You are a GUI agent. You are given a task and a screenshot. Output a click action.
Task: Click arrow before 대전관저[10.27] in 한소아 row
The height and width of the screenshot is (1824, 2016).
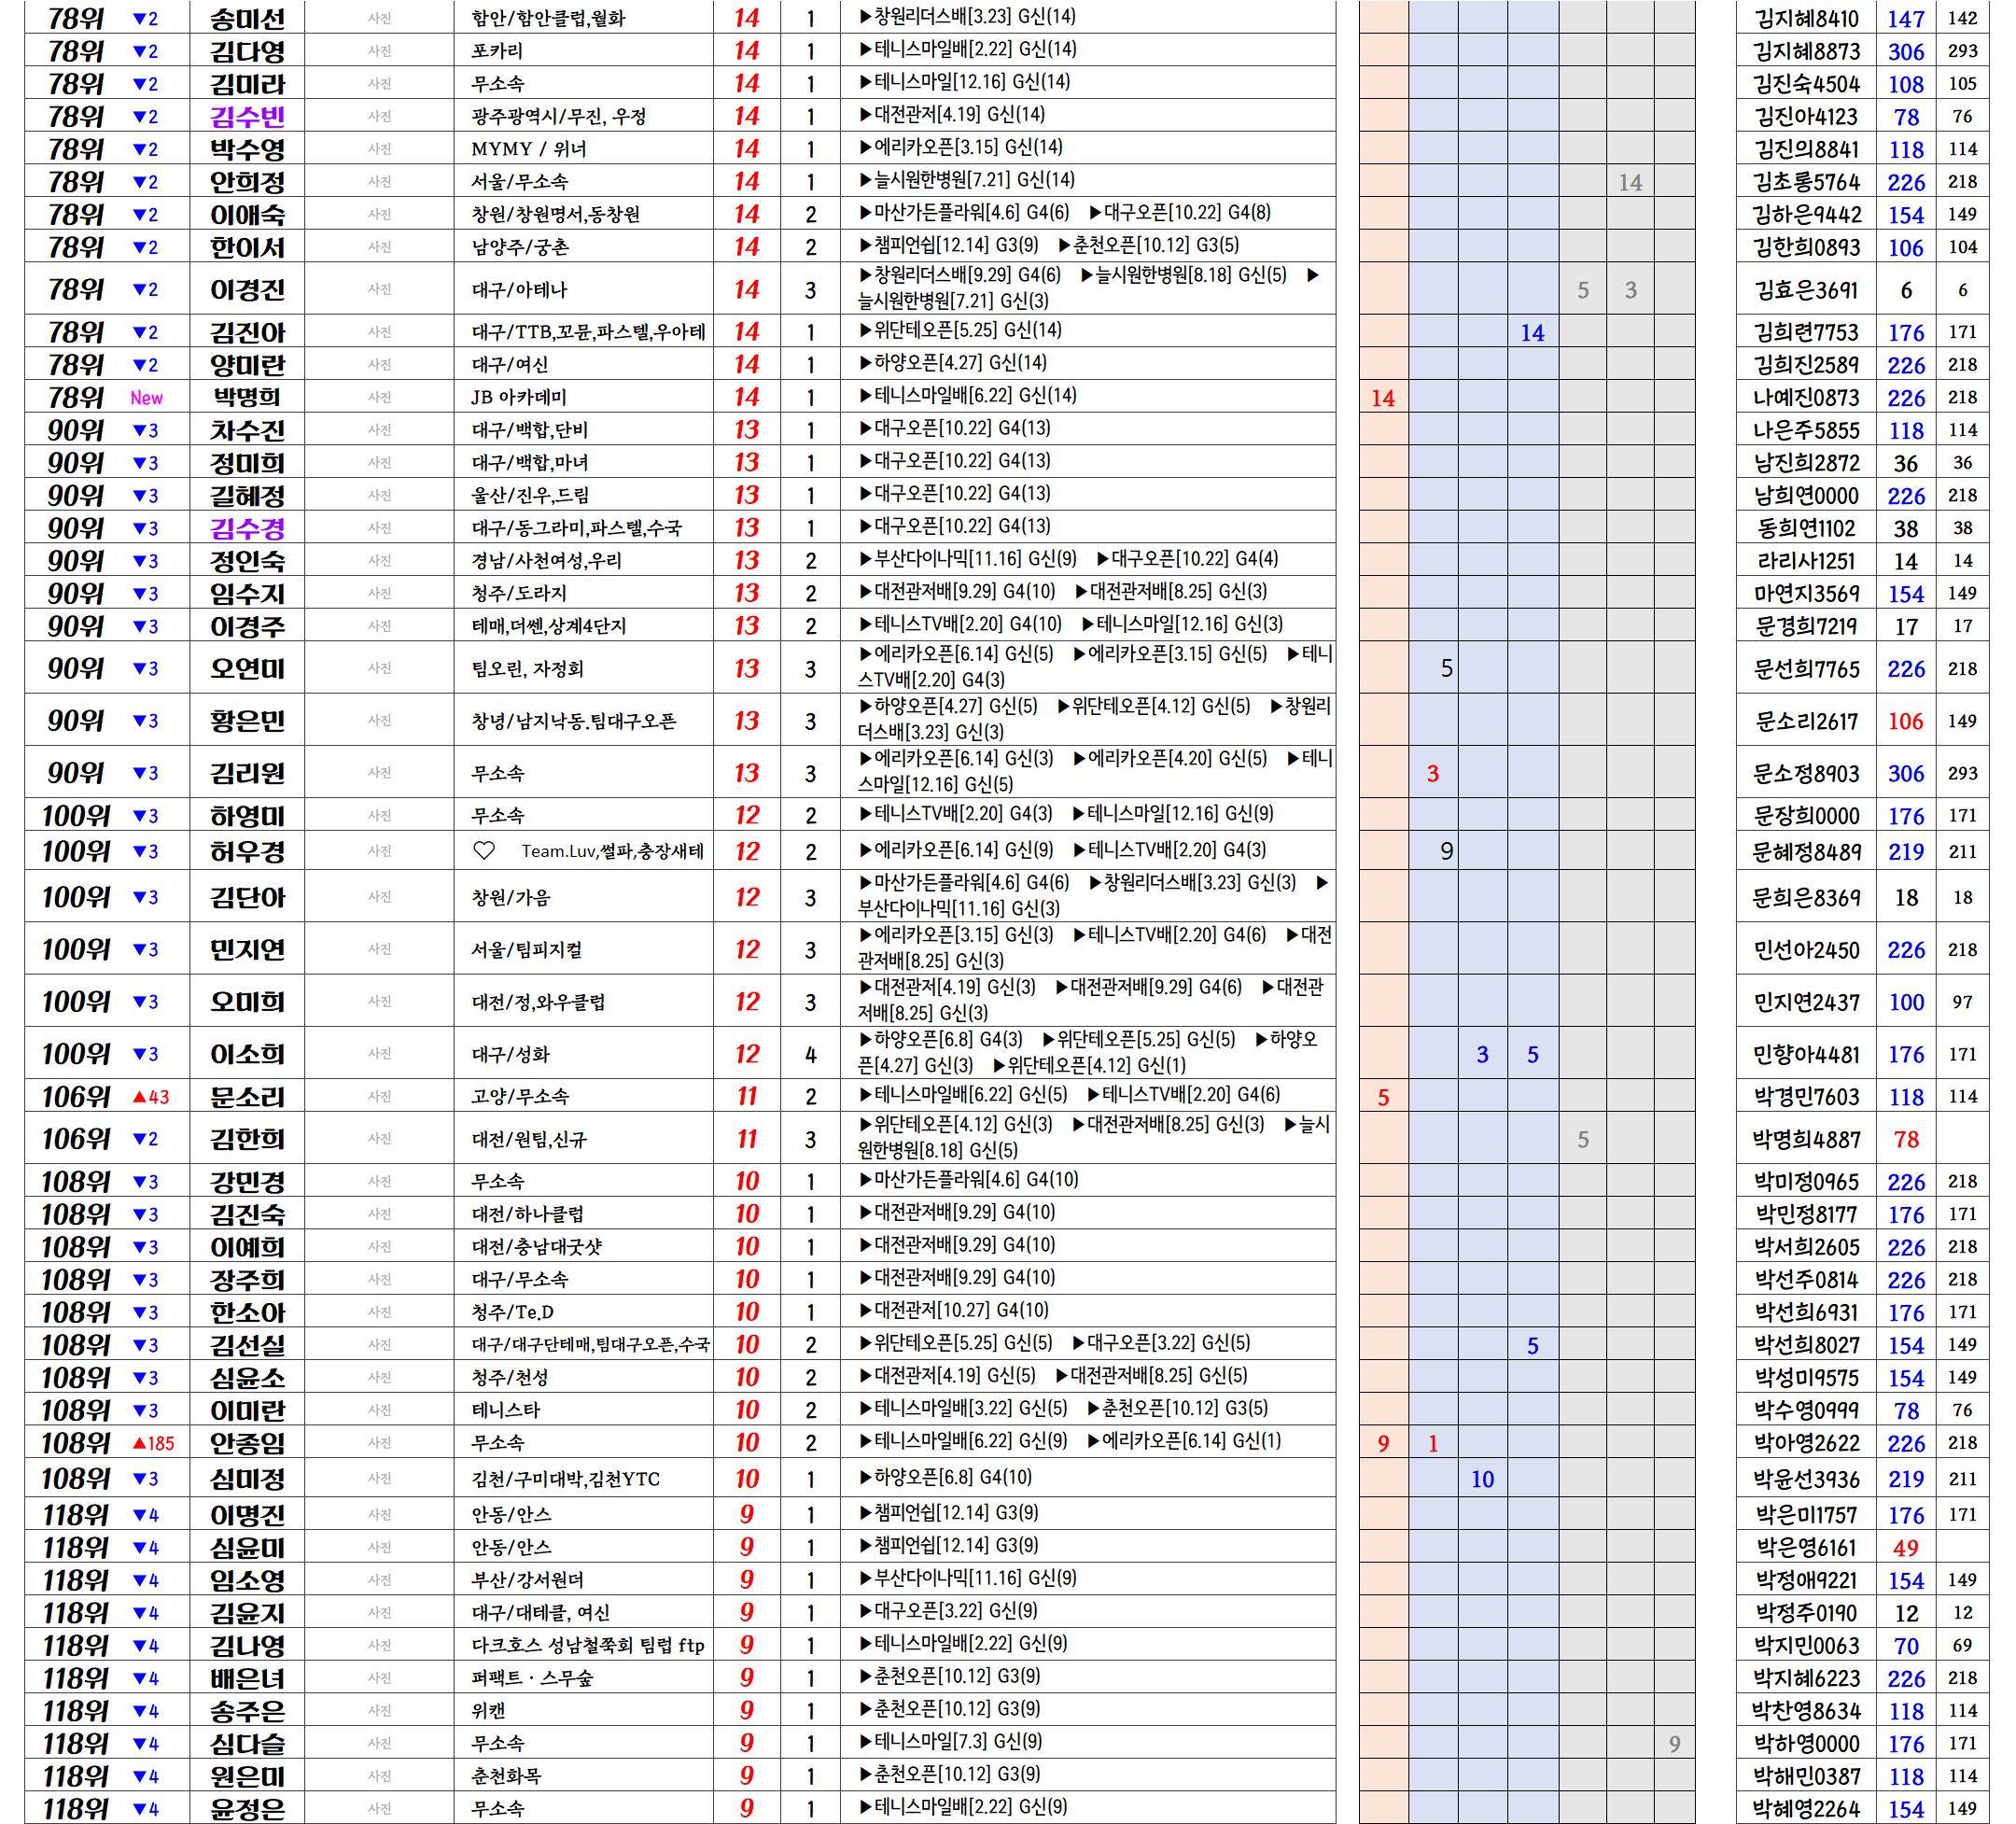pos(865,1311)
